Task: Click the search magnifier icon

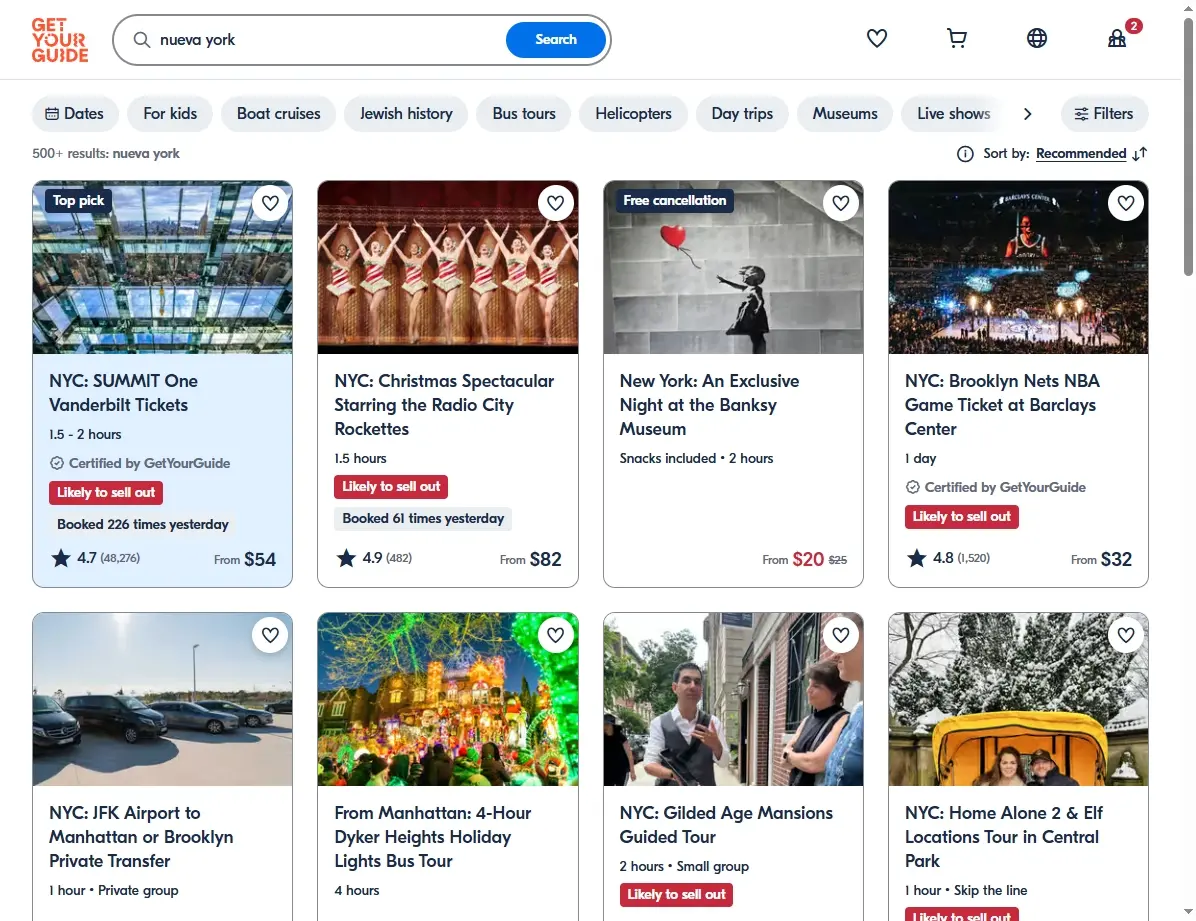Action: (141, 40)
